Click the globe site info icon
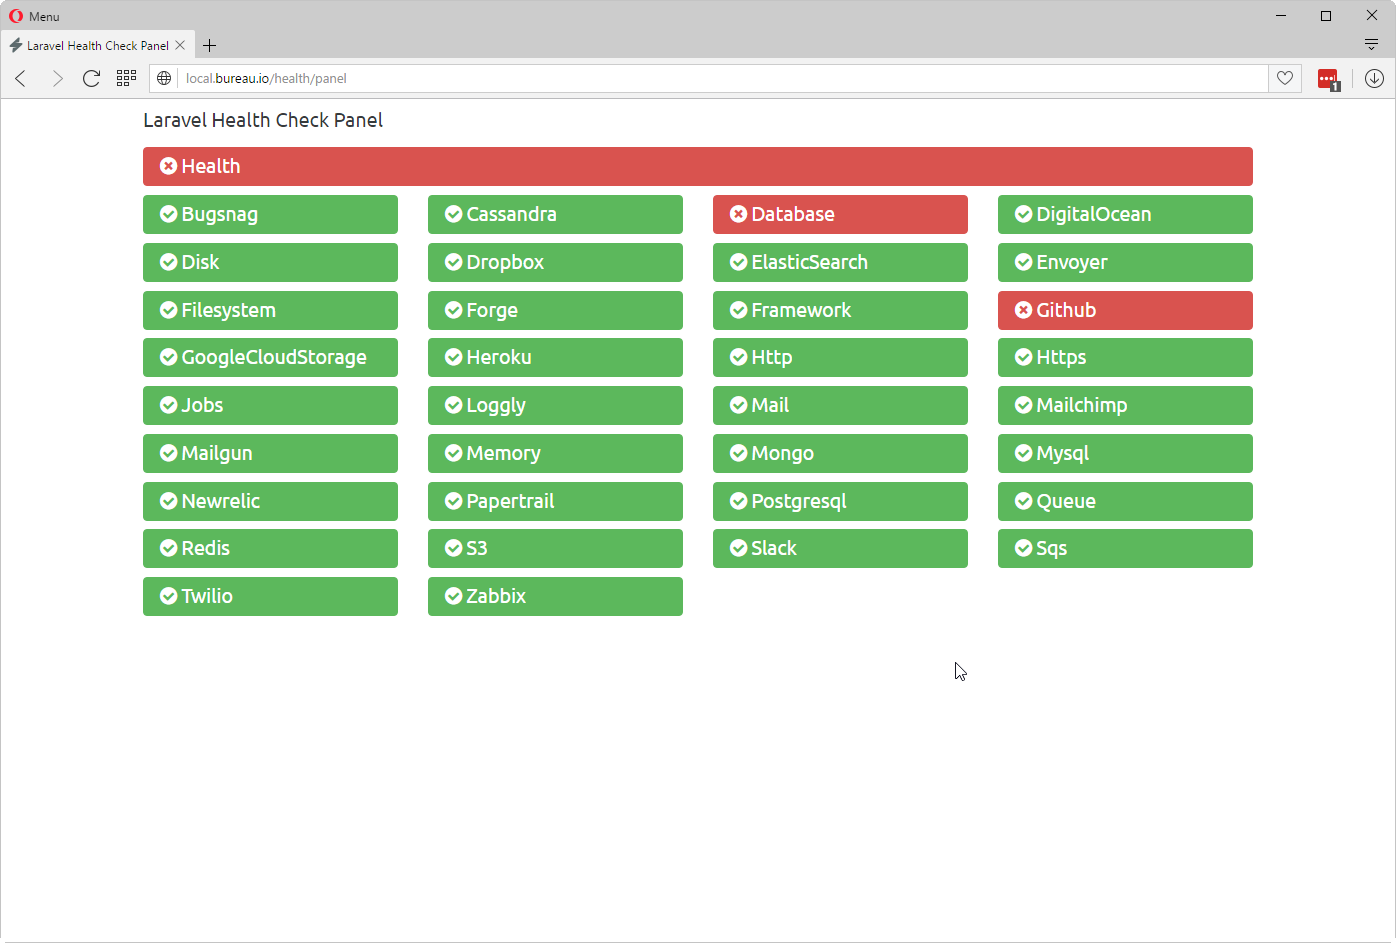Image resolution: width=1396 pixels, height=943 pixels. click(x=164, y=78)
